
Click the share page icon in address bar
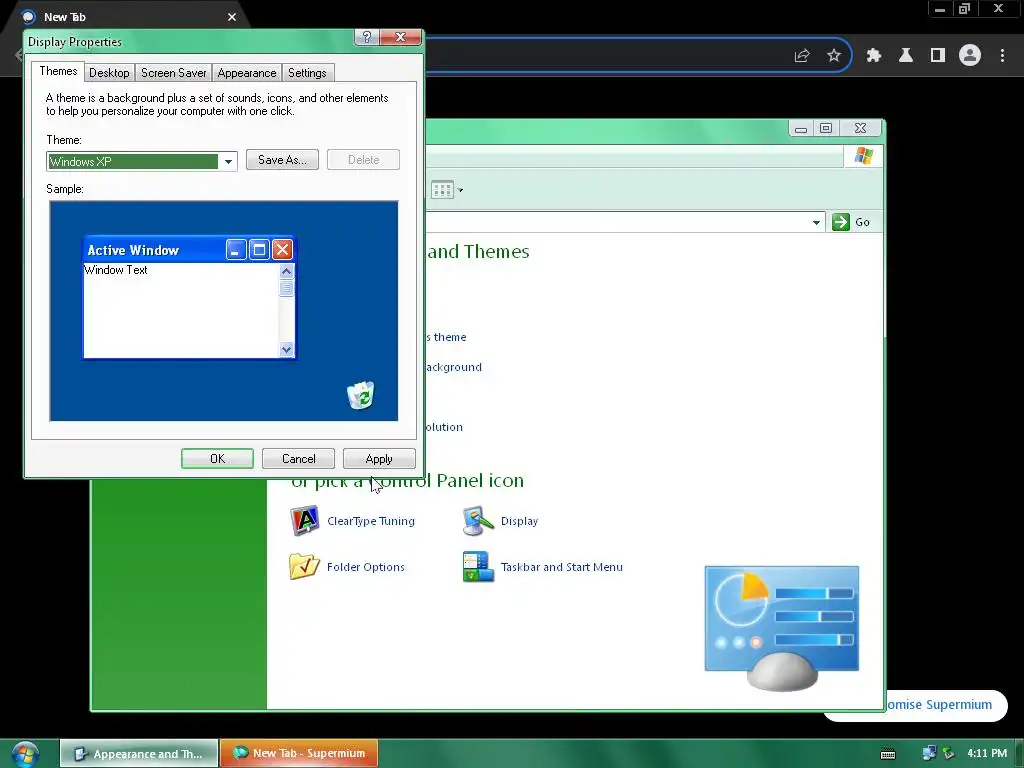[x=802, y=56]
